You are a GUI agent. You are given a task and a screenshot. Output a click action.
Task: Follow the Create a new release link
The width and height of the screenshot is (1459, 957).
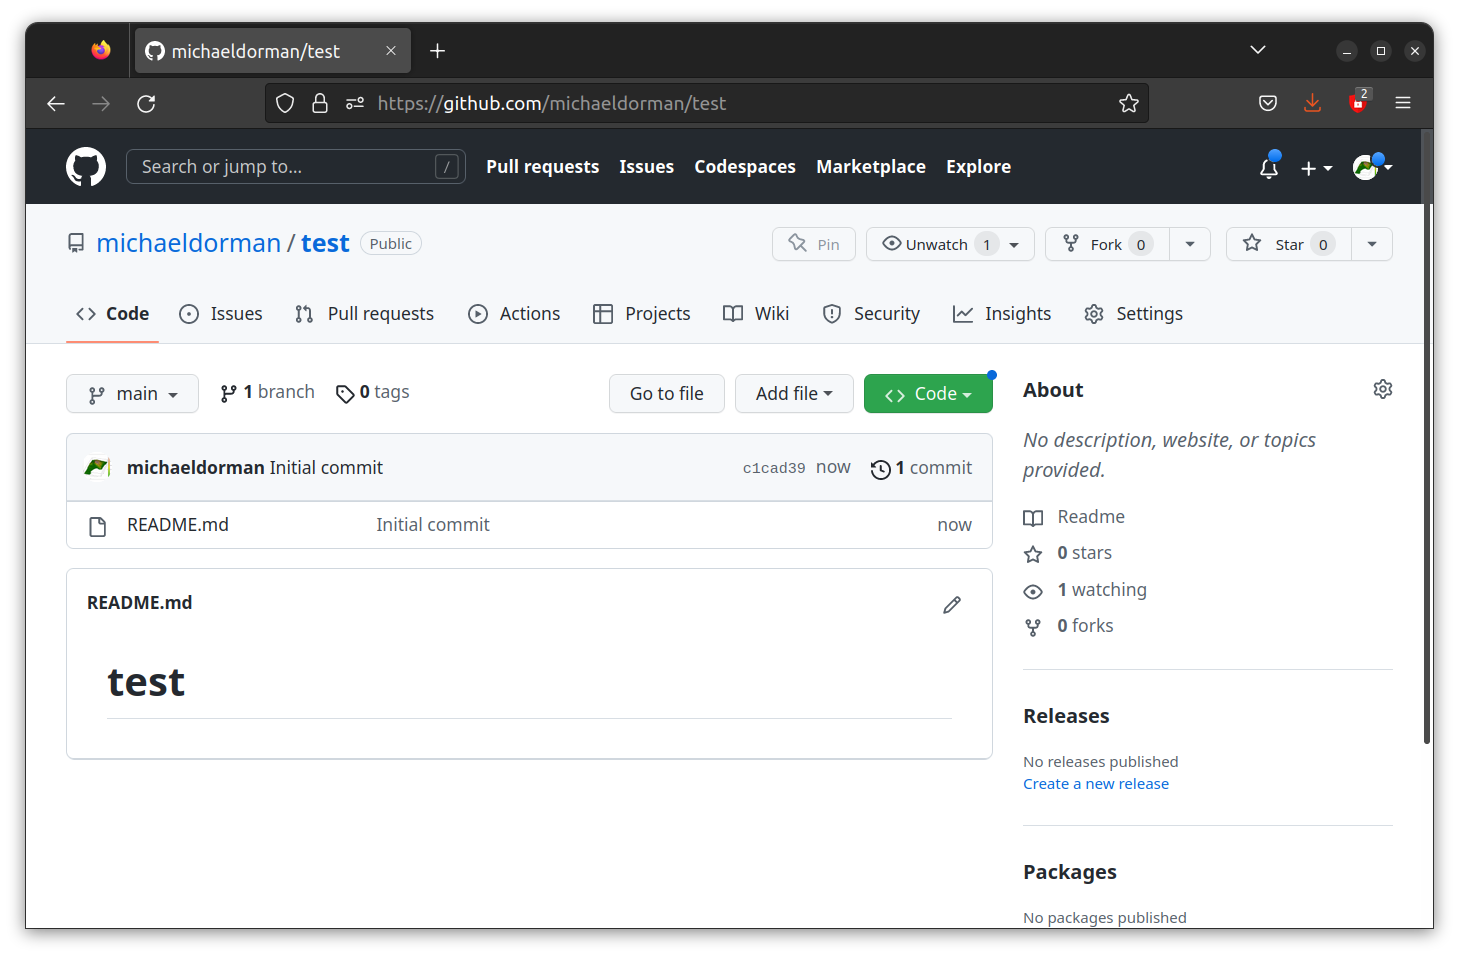tap(1095, 783)
